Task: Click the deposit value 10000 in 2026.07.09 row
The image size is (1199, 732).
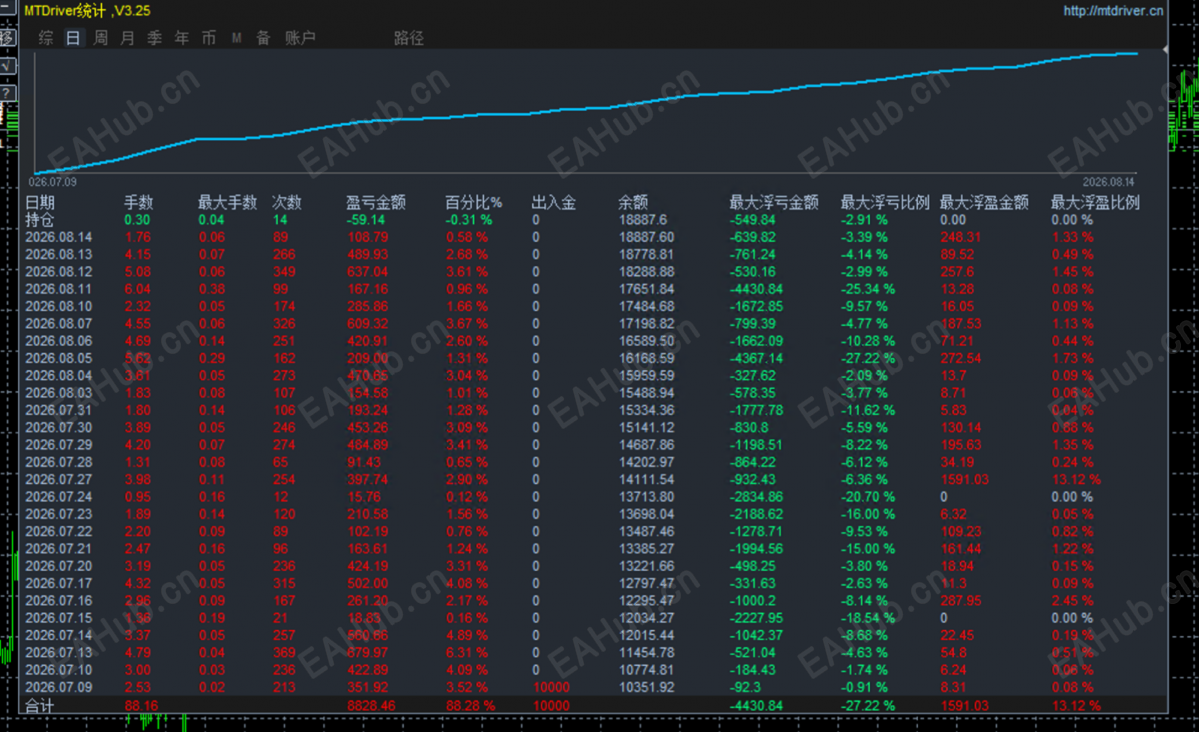Action: 551,687
